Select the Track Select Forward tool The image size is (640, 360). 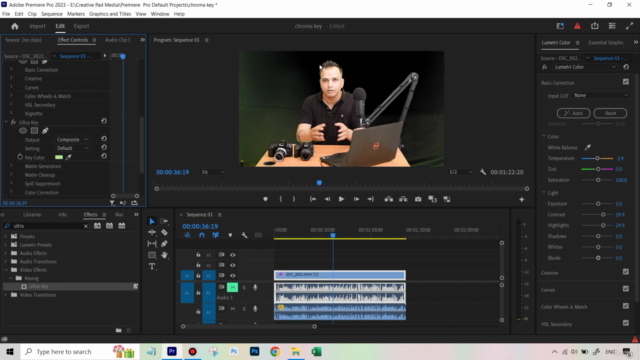pos(164,221)
